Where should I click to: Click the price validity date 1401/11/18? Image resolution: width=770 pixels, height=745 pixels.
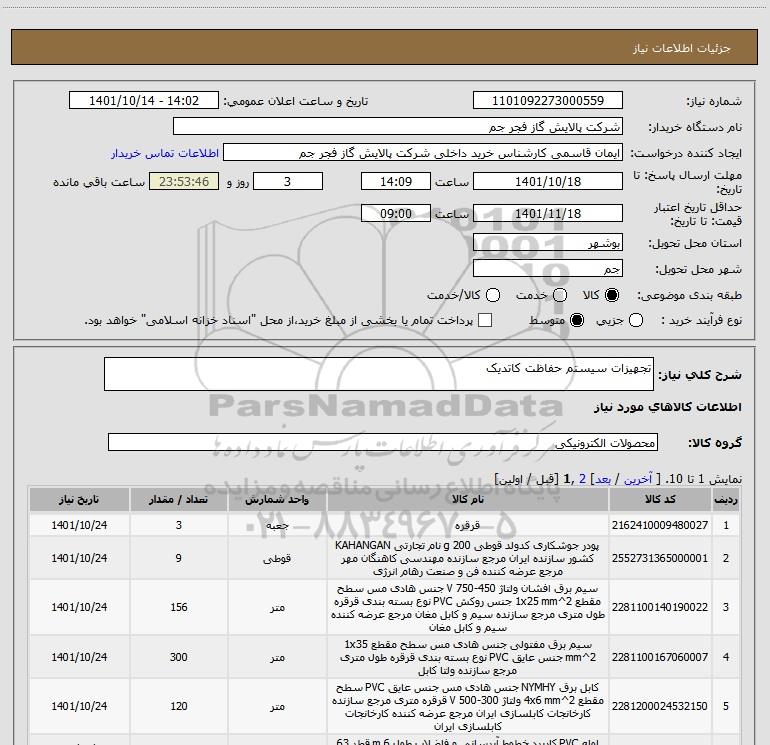[x=548, y=213]
